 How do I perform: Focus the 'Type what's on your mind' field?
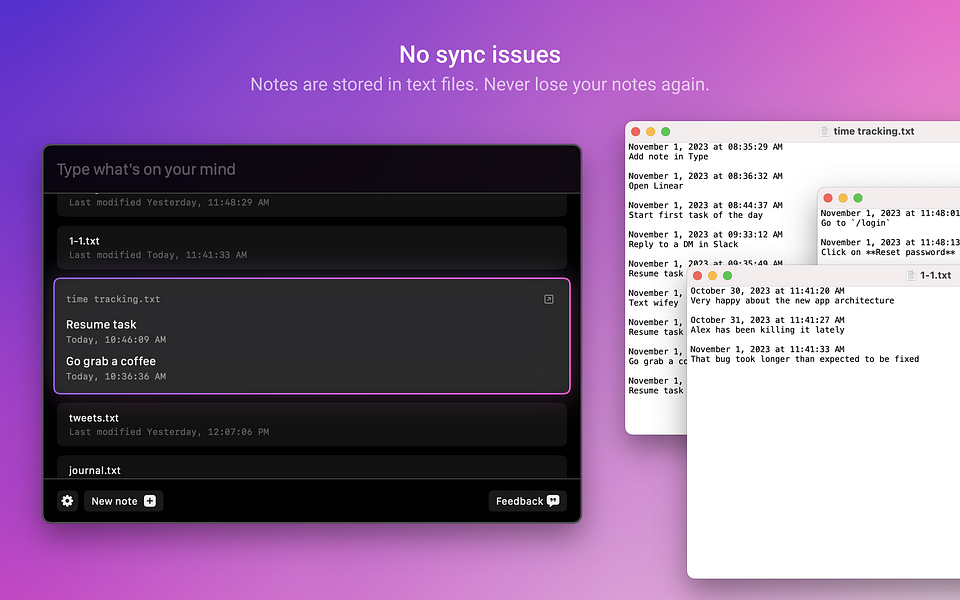(312, 170)
